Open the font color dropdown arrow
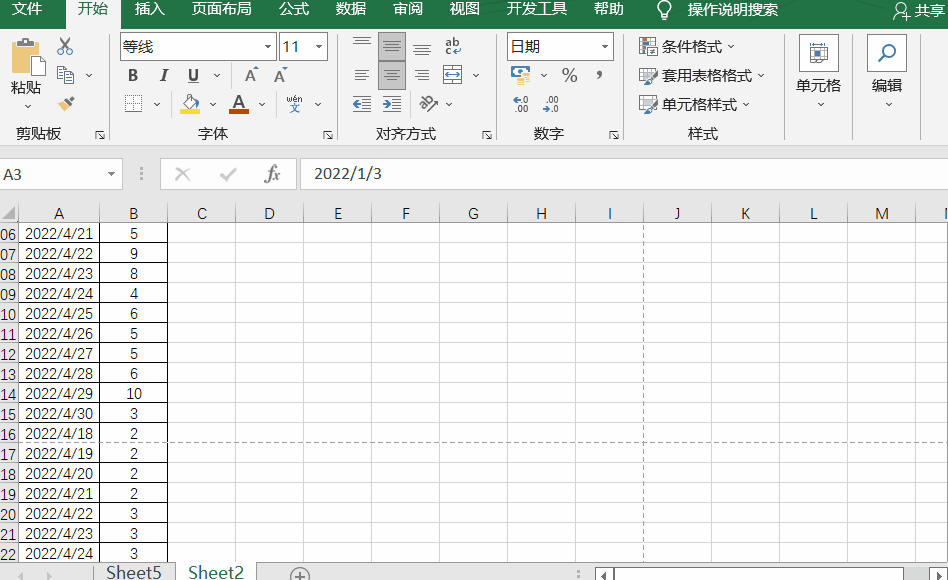Image resolution: width=948 pixels, height=580 pixels. [x=261, y=104]
